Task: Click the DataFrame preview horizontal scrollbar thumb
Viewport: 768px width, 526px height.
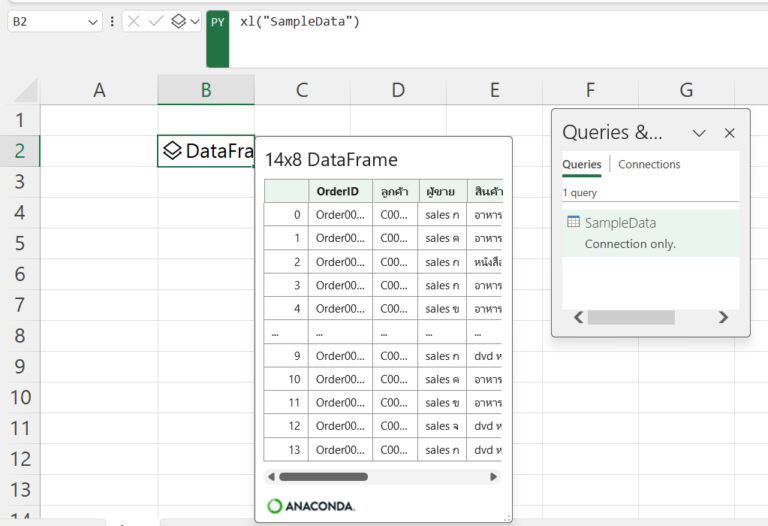Action: (323, 477)
